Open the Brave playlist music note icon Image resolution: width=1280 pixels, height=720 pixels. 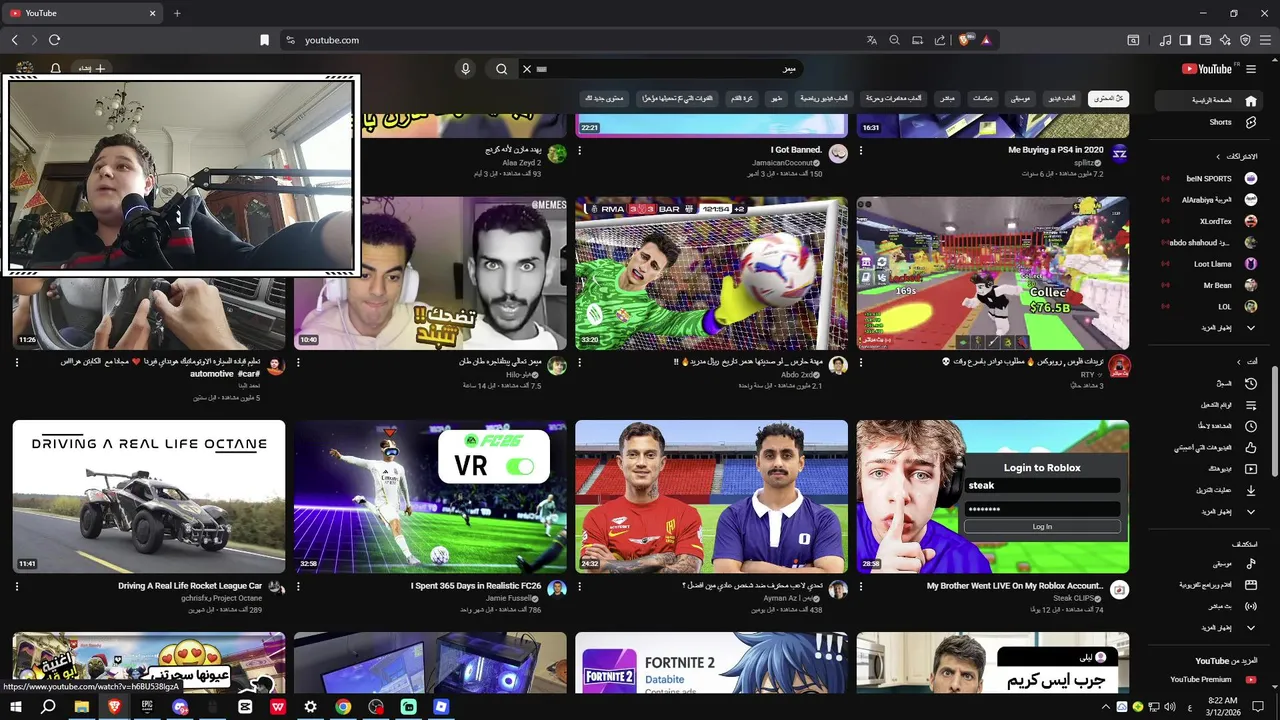tap(1165, 40)
